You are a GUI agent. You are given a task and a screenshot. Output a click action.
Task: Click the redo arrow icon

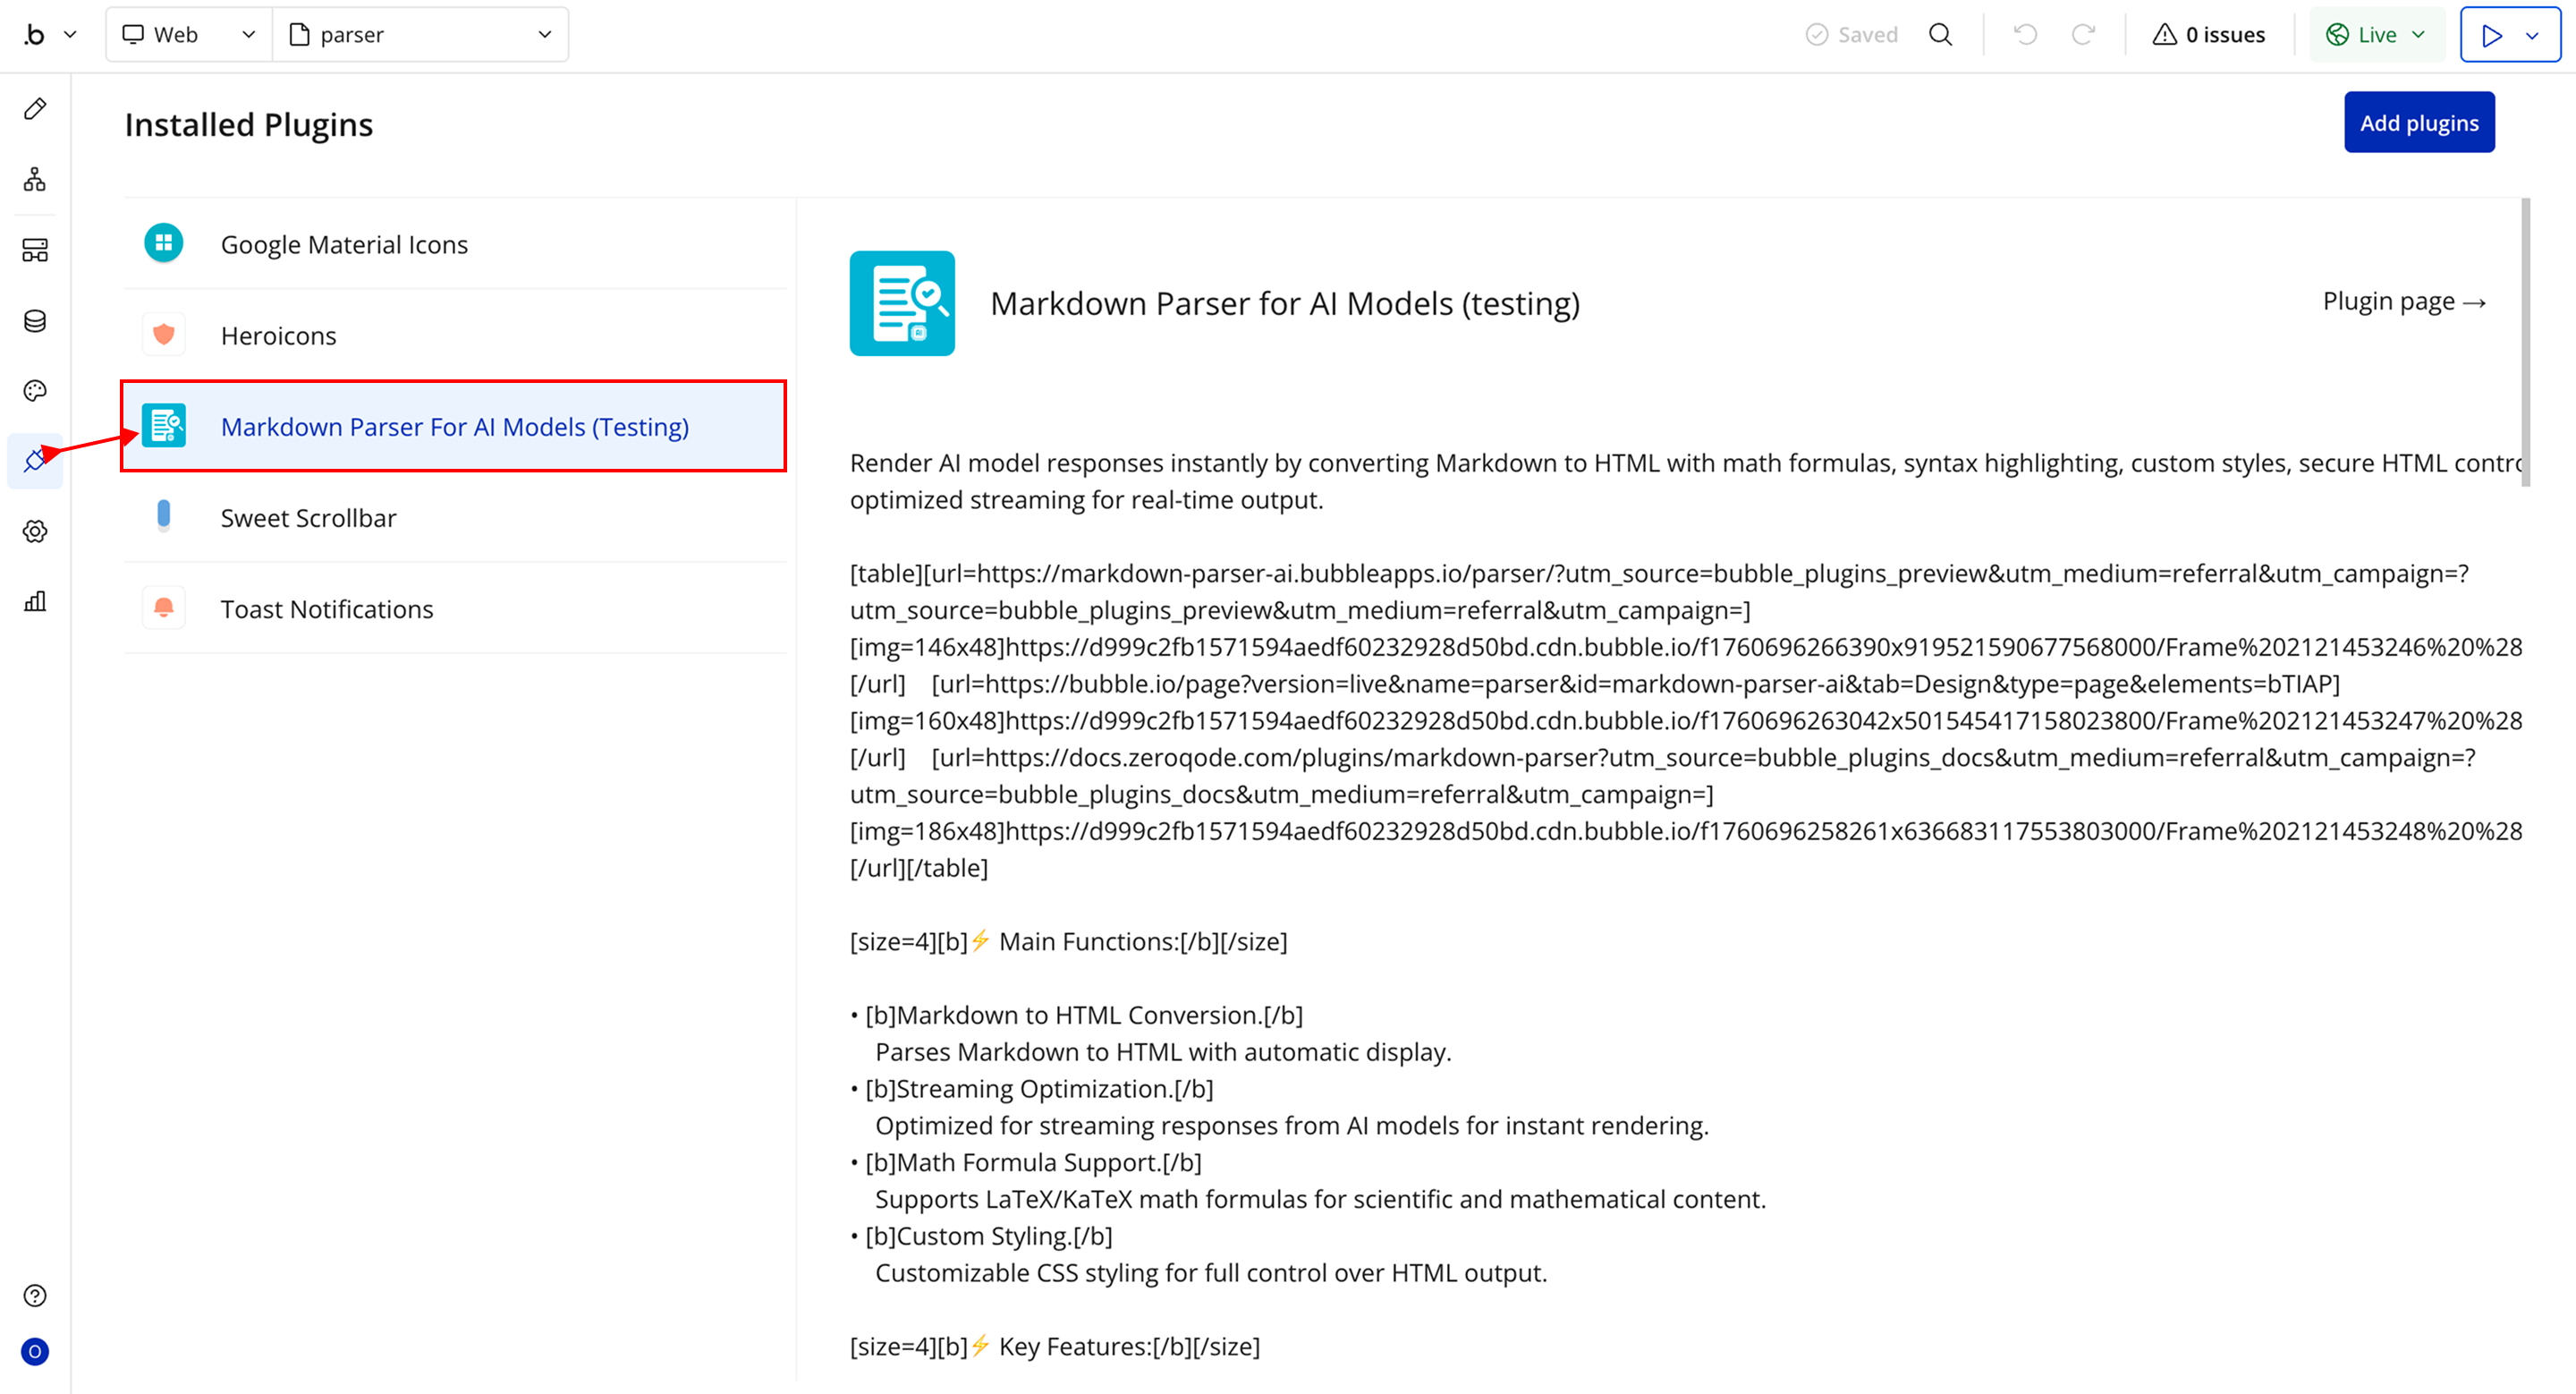click(2083, 35)
